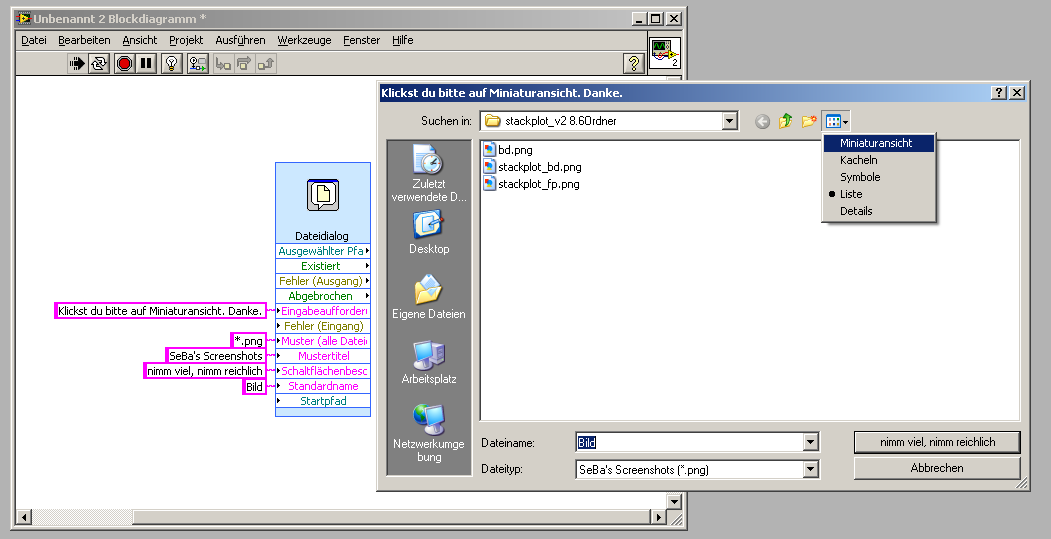The height and width of the screenshot is (539, 1051).
Task: Expand the Suchen in folder dropdown
Action: tap(730, 121)
